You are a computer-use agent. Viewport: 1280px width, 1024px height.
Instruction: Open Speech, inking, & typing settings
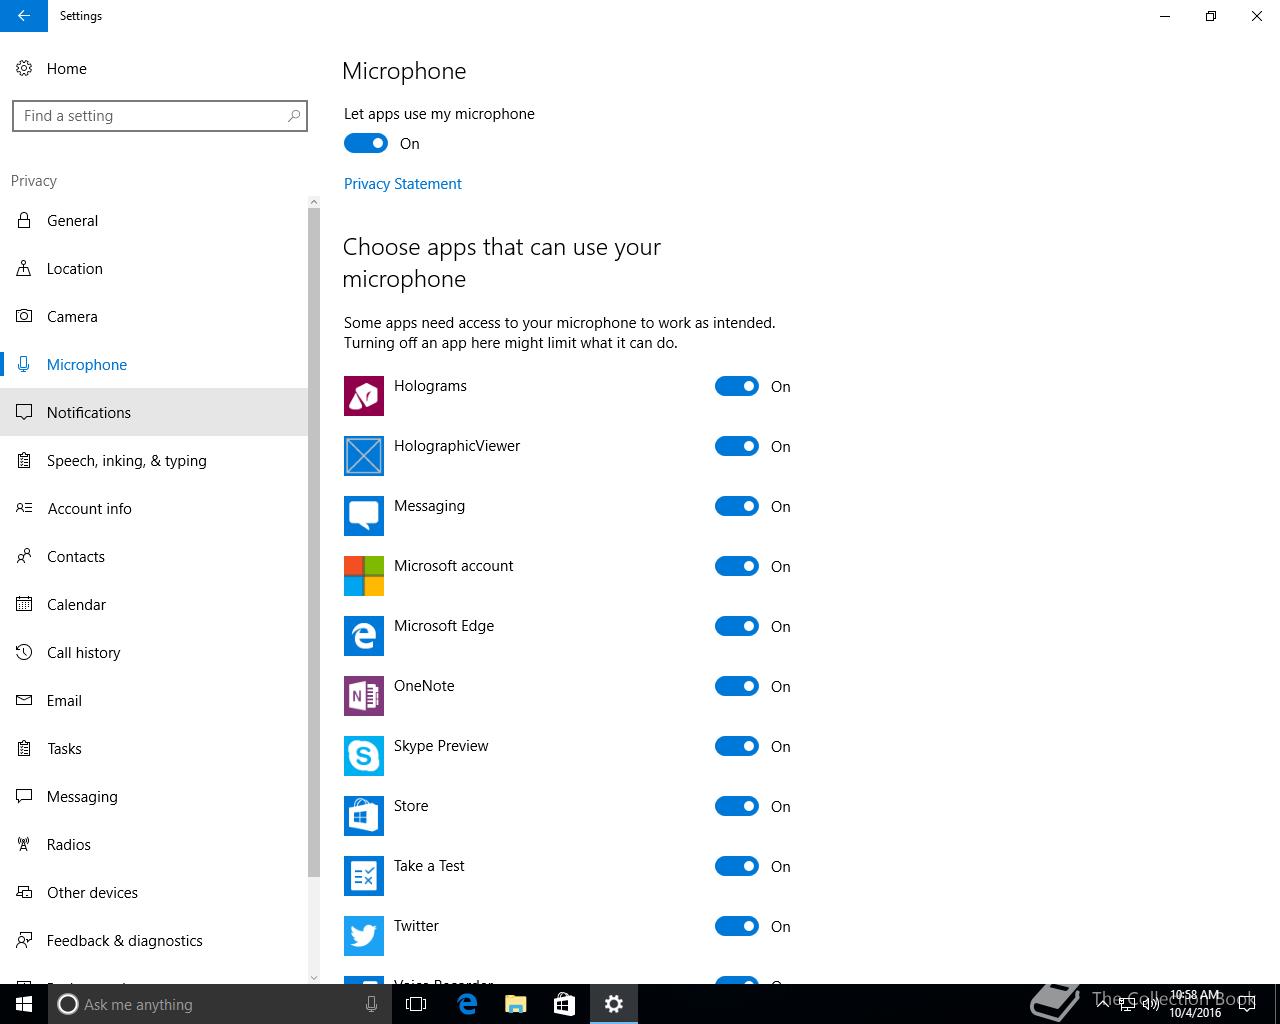click(154, 460)
